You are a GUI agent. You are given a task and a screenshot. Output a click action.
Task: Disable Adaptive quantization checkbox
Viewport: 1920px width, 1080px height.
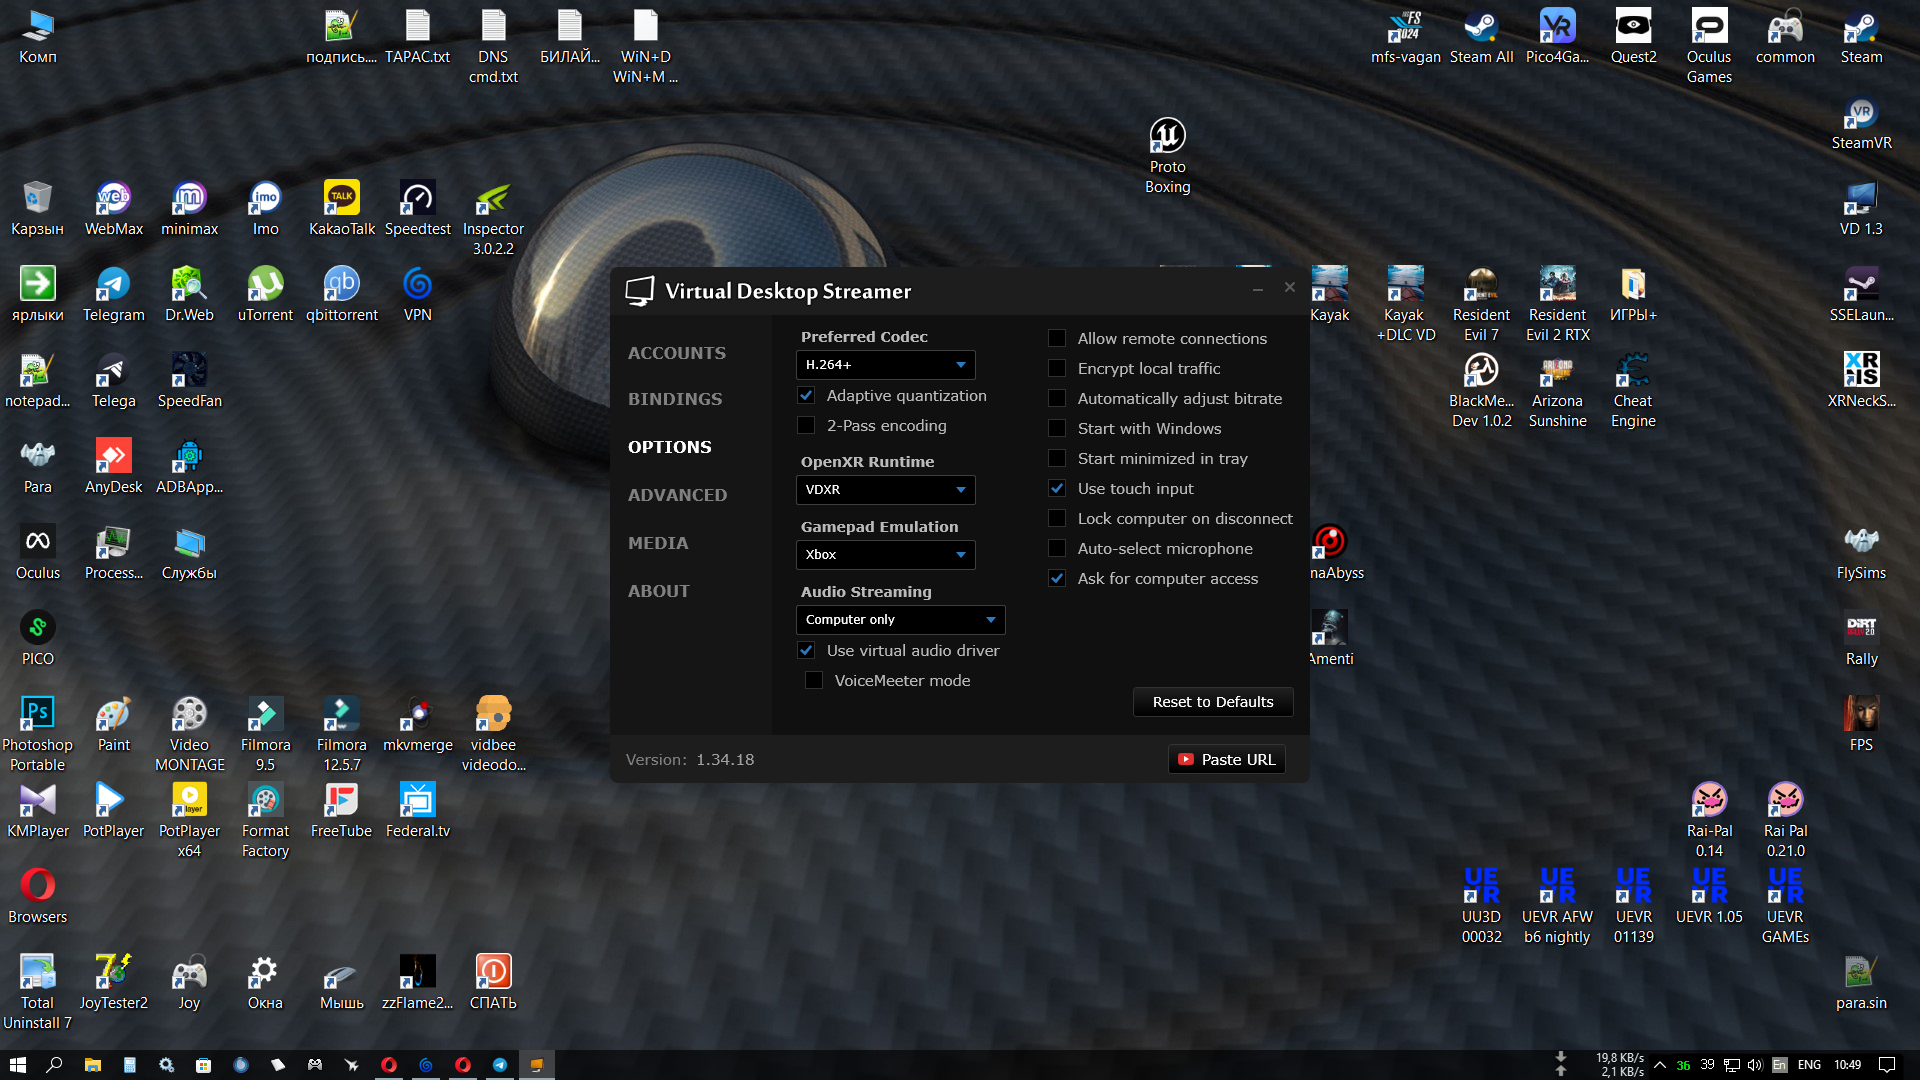tap(806, 396)
